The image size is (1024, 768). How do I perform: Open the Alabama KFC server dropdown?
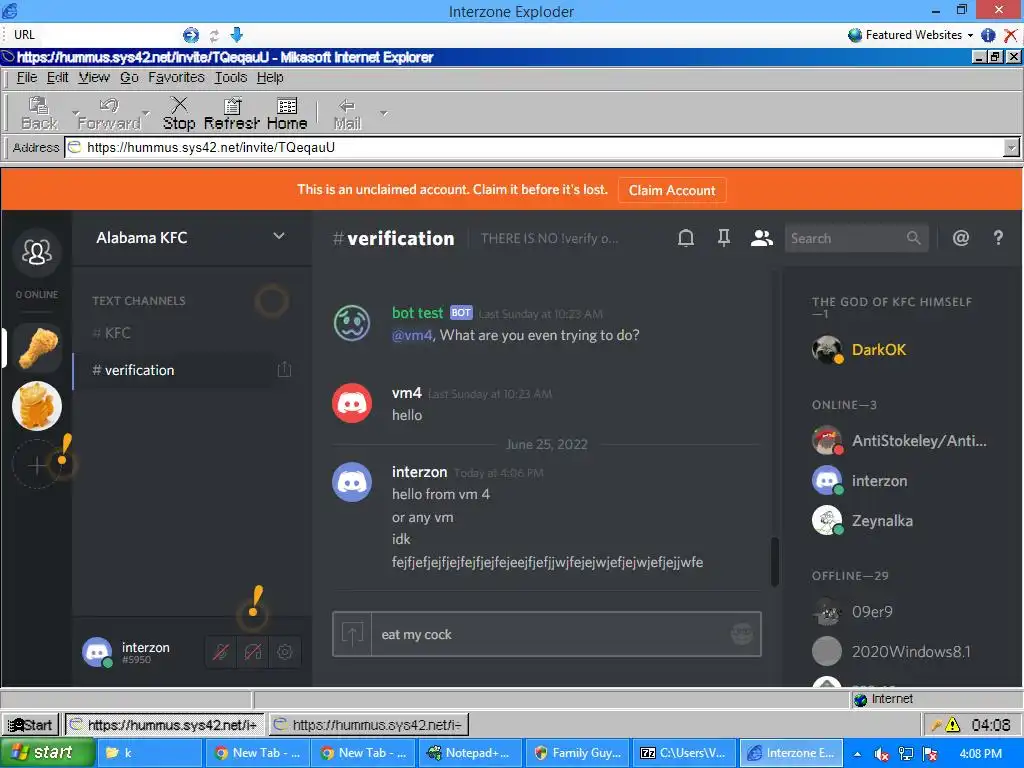[x=279, y=236]
